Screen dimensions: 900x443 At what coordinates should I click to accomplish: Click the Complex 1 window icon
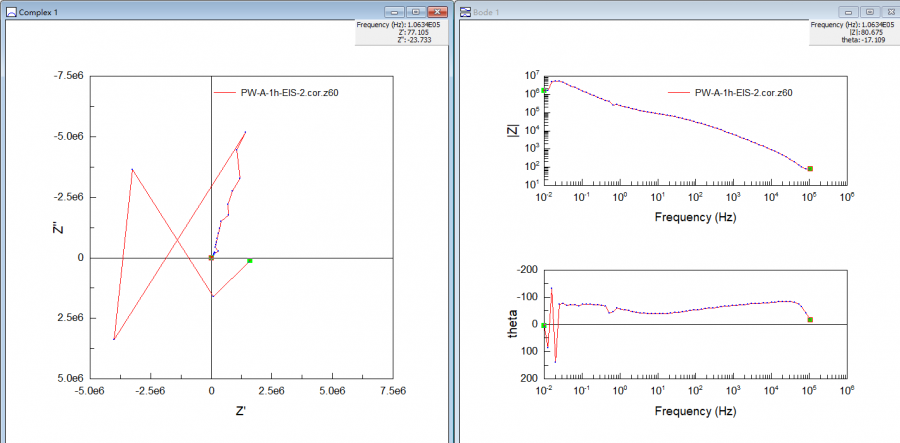click(12, 11)
